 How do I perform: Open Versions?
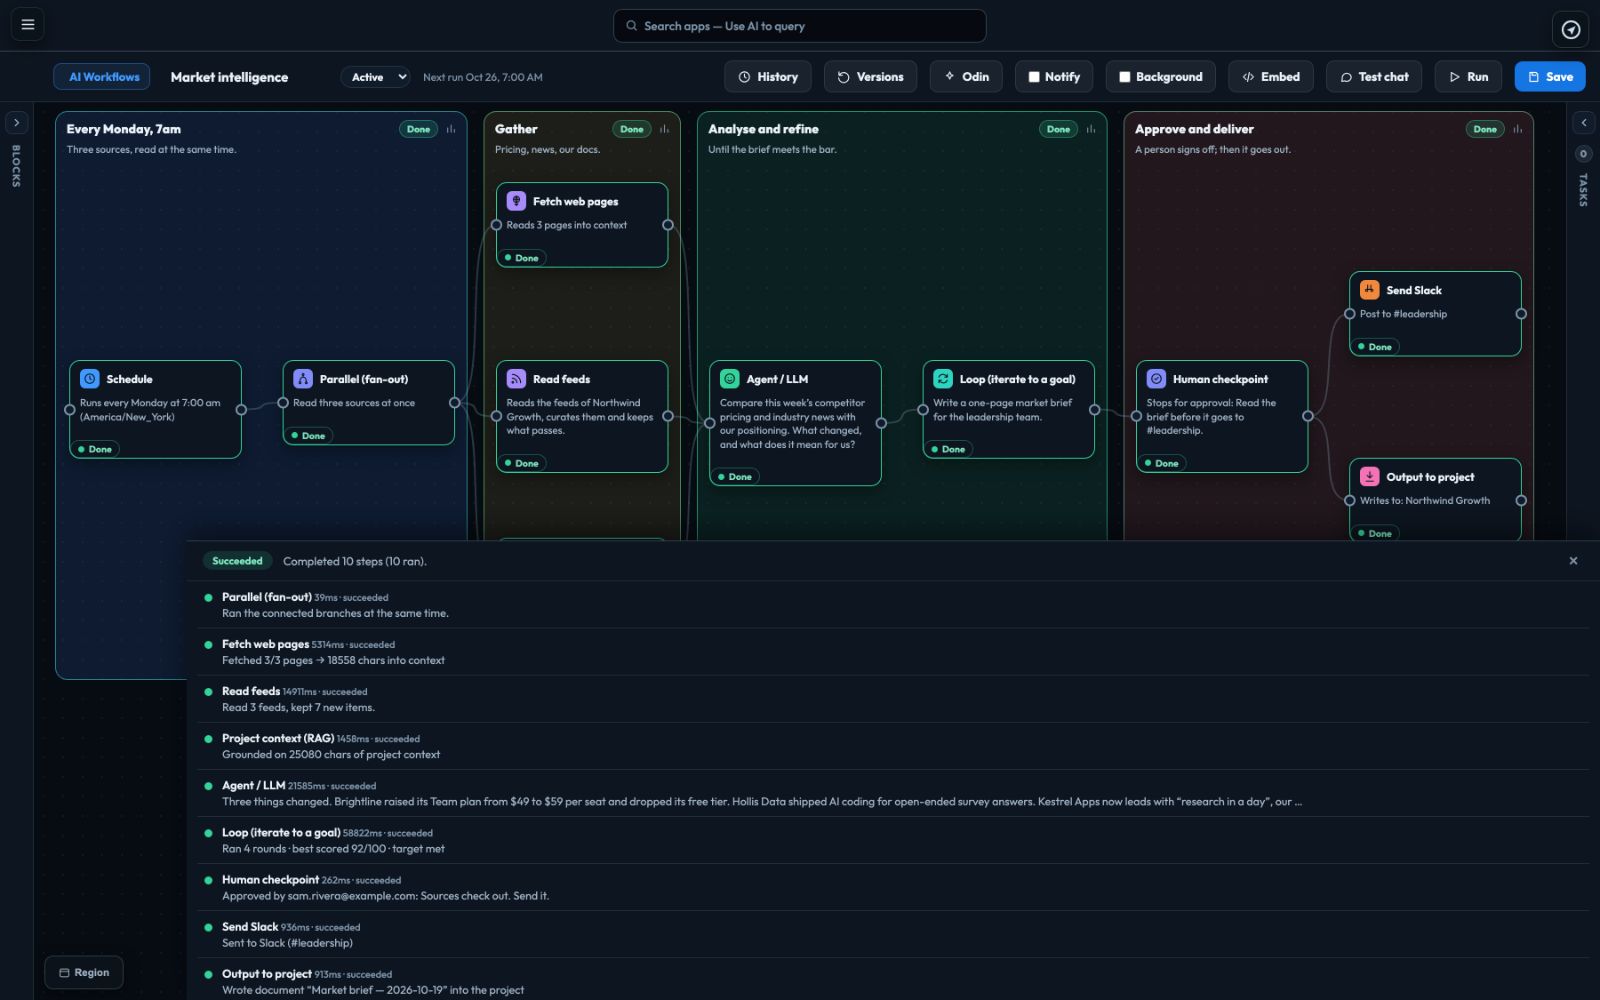(870, 77)
